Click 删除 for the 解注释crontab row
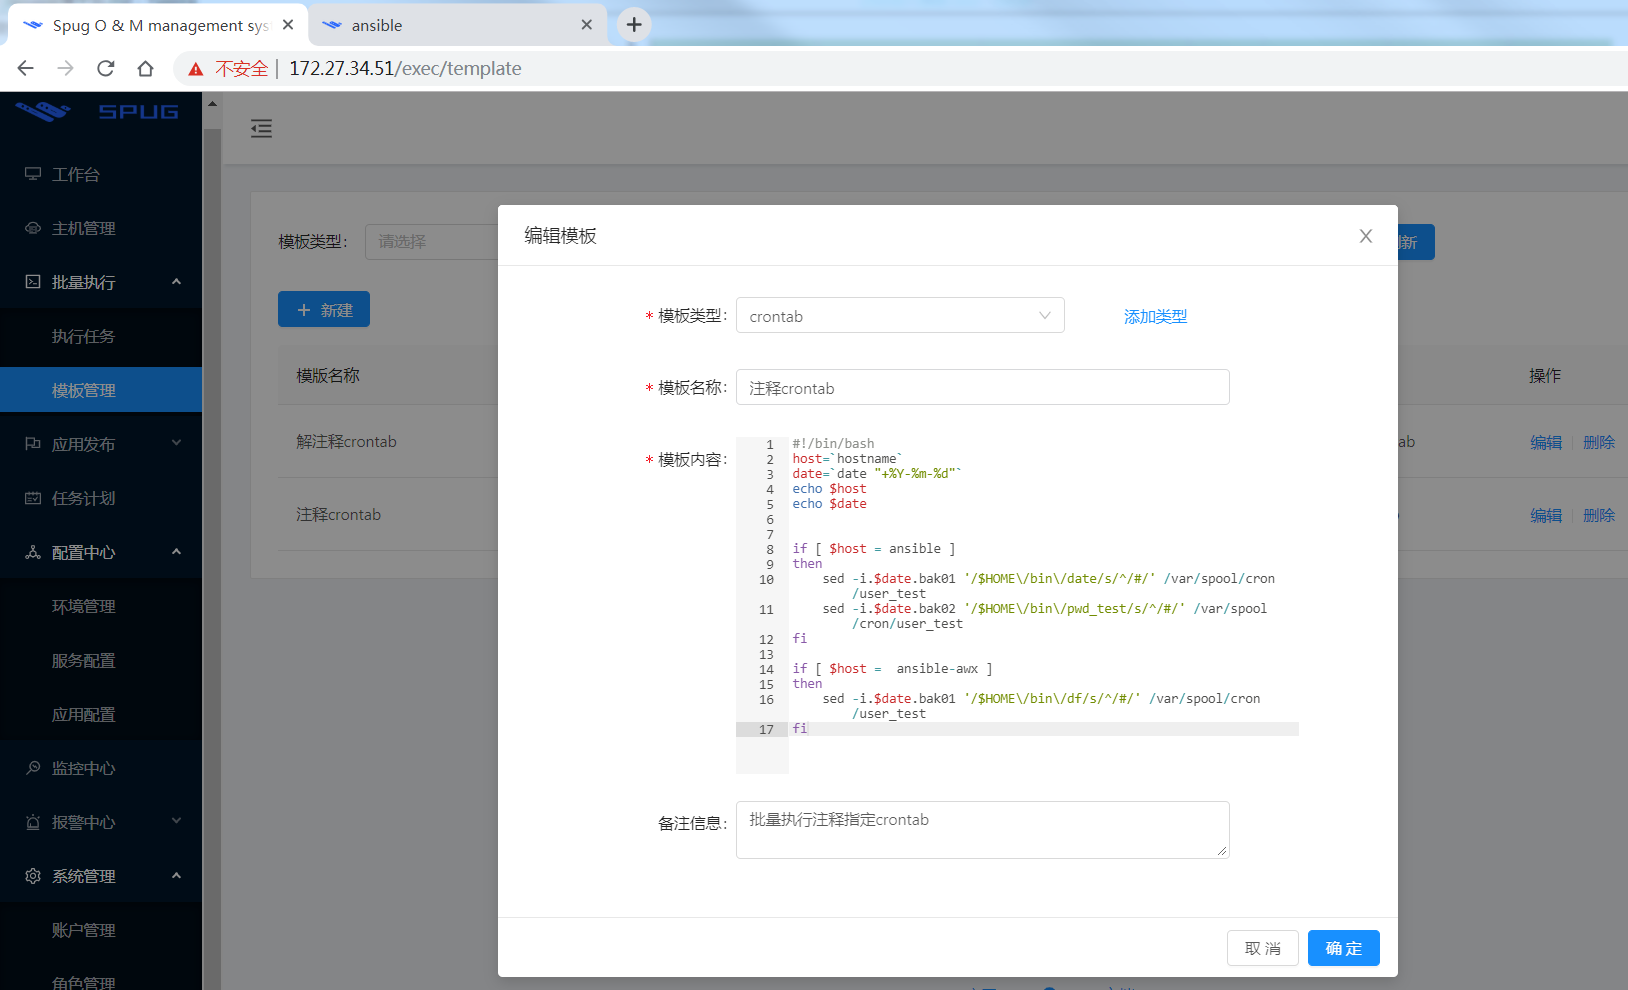The image size is (1628, 990). (x=1599, y=442)
